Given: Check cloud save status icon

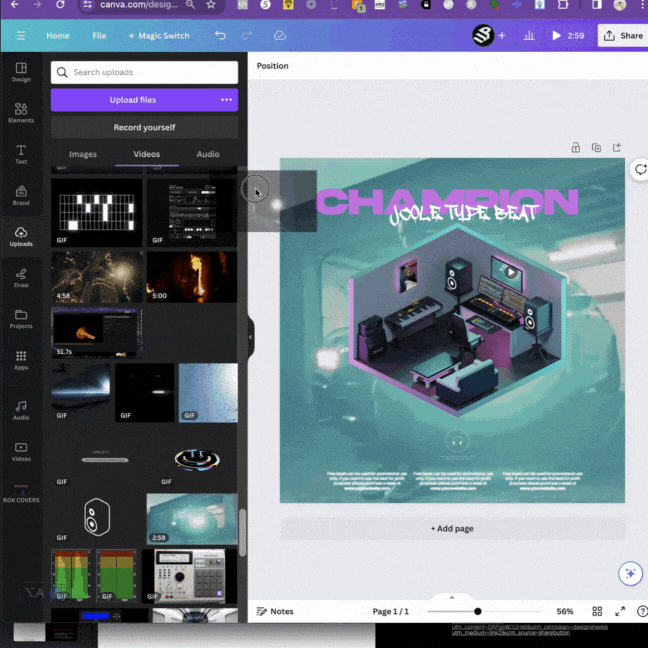Looking at the screenshot, I should [280, 36].
